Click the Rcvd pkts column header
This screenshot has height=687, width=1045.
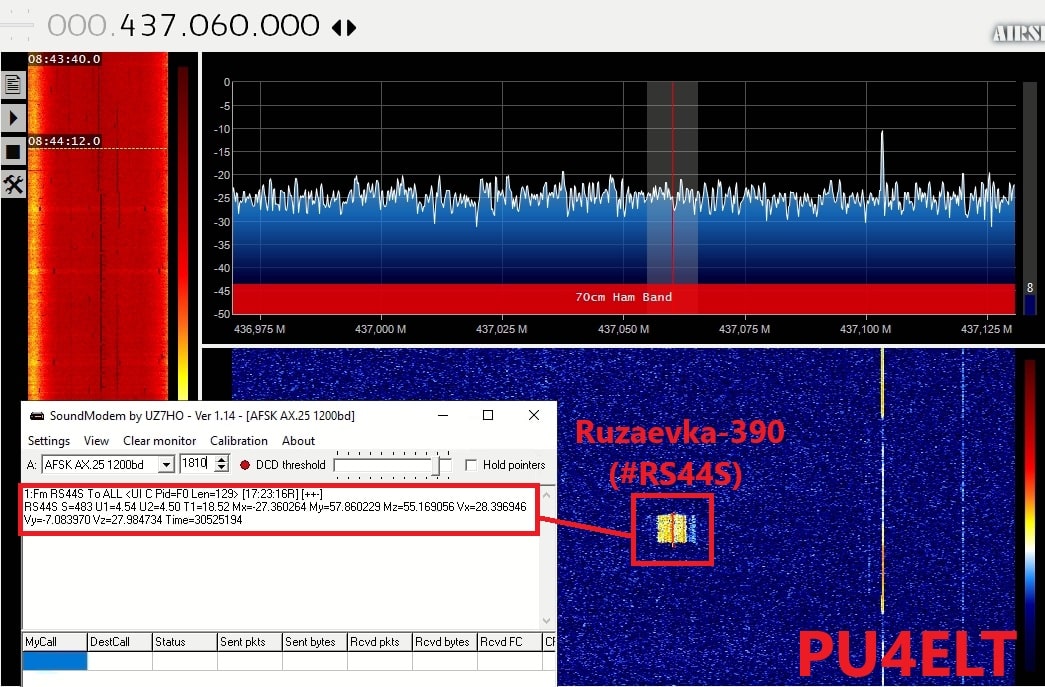(x=380, y=642)
